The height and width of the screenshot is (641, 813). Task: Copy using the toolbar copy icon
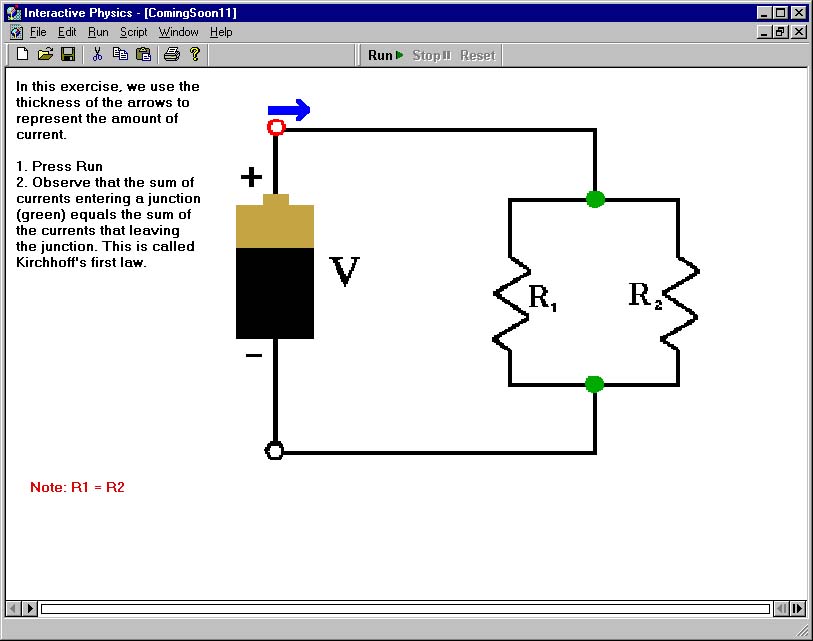[x=120, y=54]
